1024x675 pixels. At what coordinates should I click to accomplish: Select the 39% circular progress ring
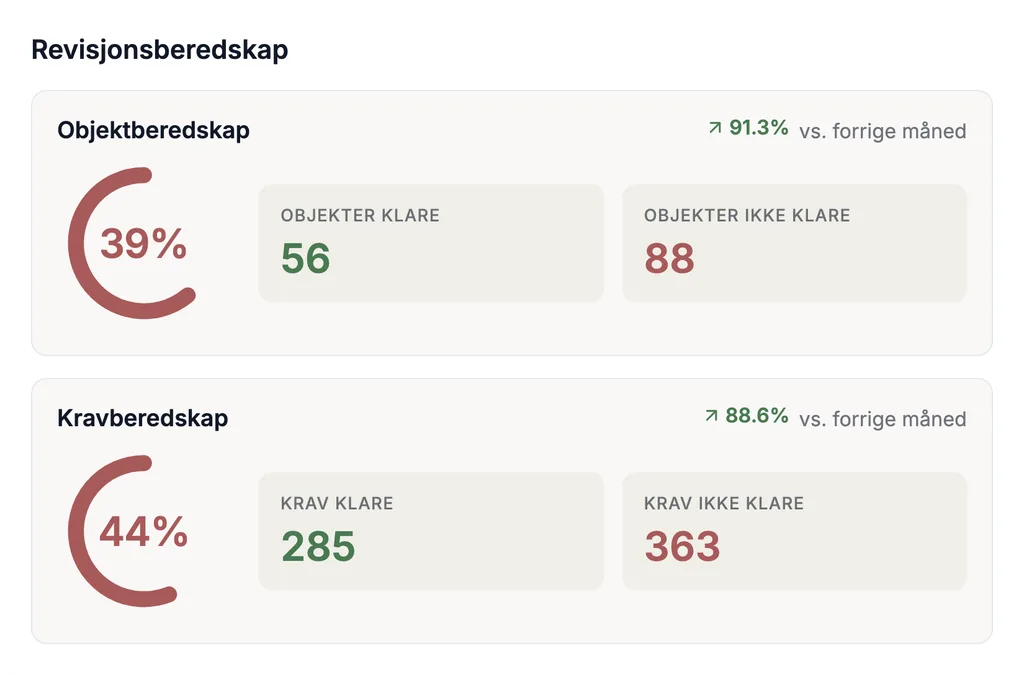click(x=133, y=243)
